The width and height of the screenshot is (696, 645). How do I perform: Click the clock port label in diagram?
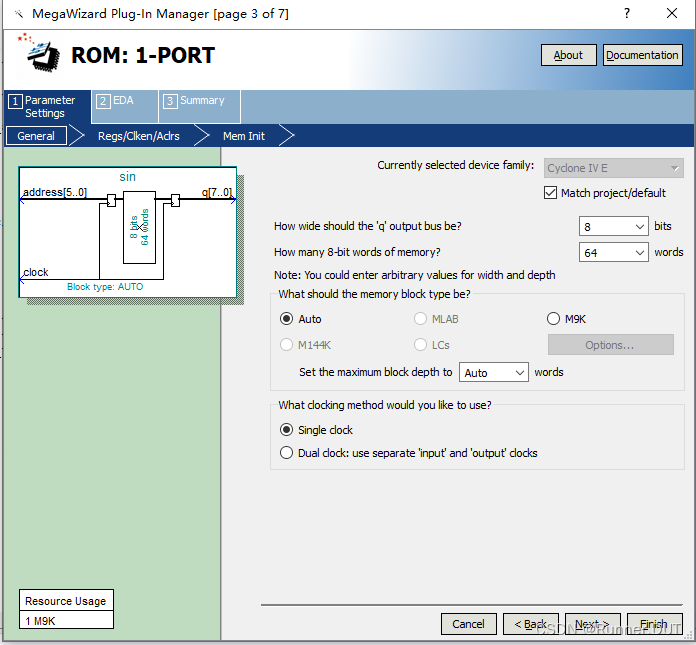pyautogui.click(x=36, y=272)
